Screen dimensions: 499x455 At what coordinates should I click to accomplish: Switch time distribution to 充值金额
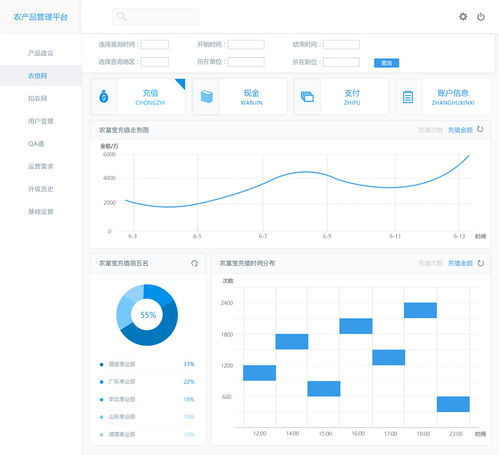[460, 263]
